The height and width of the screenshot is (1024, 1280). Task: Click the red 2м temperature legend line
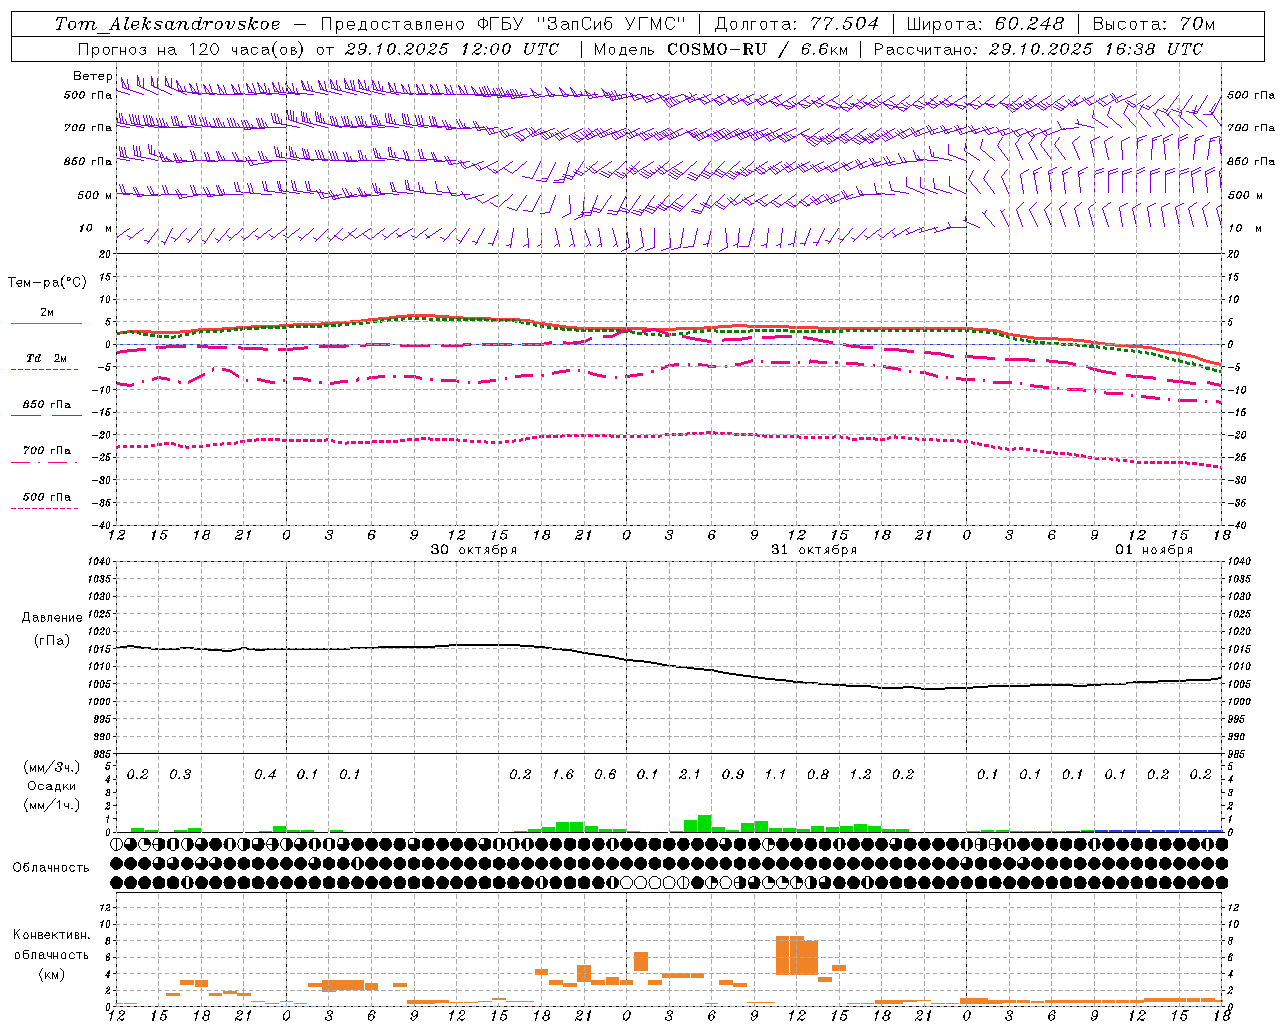coord(46,323)
